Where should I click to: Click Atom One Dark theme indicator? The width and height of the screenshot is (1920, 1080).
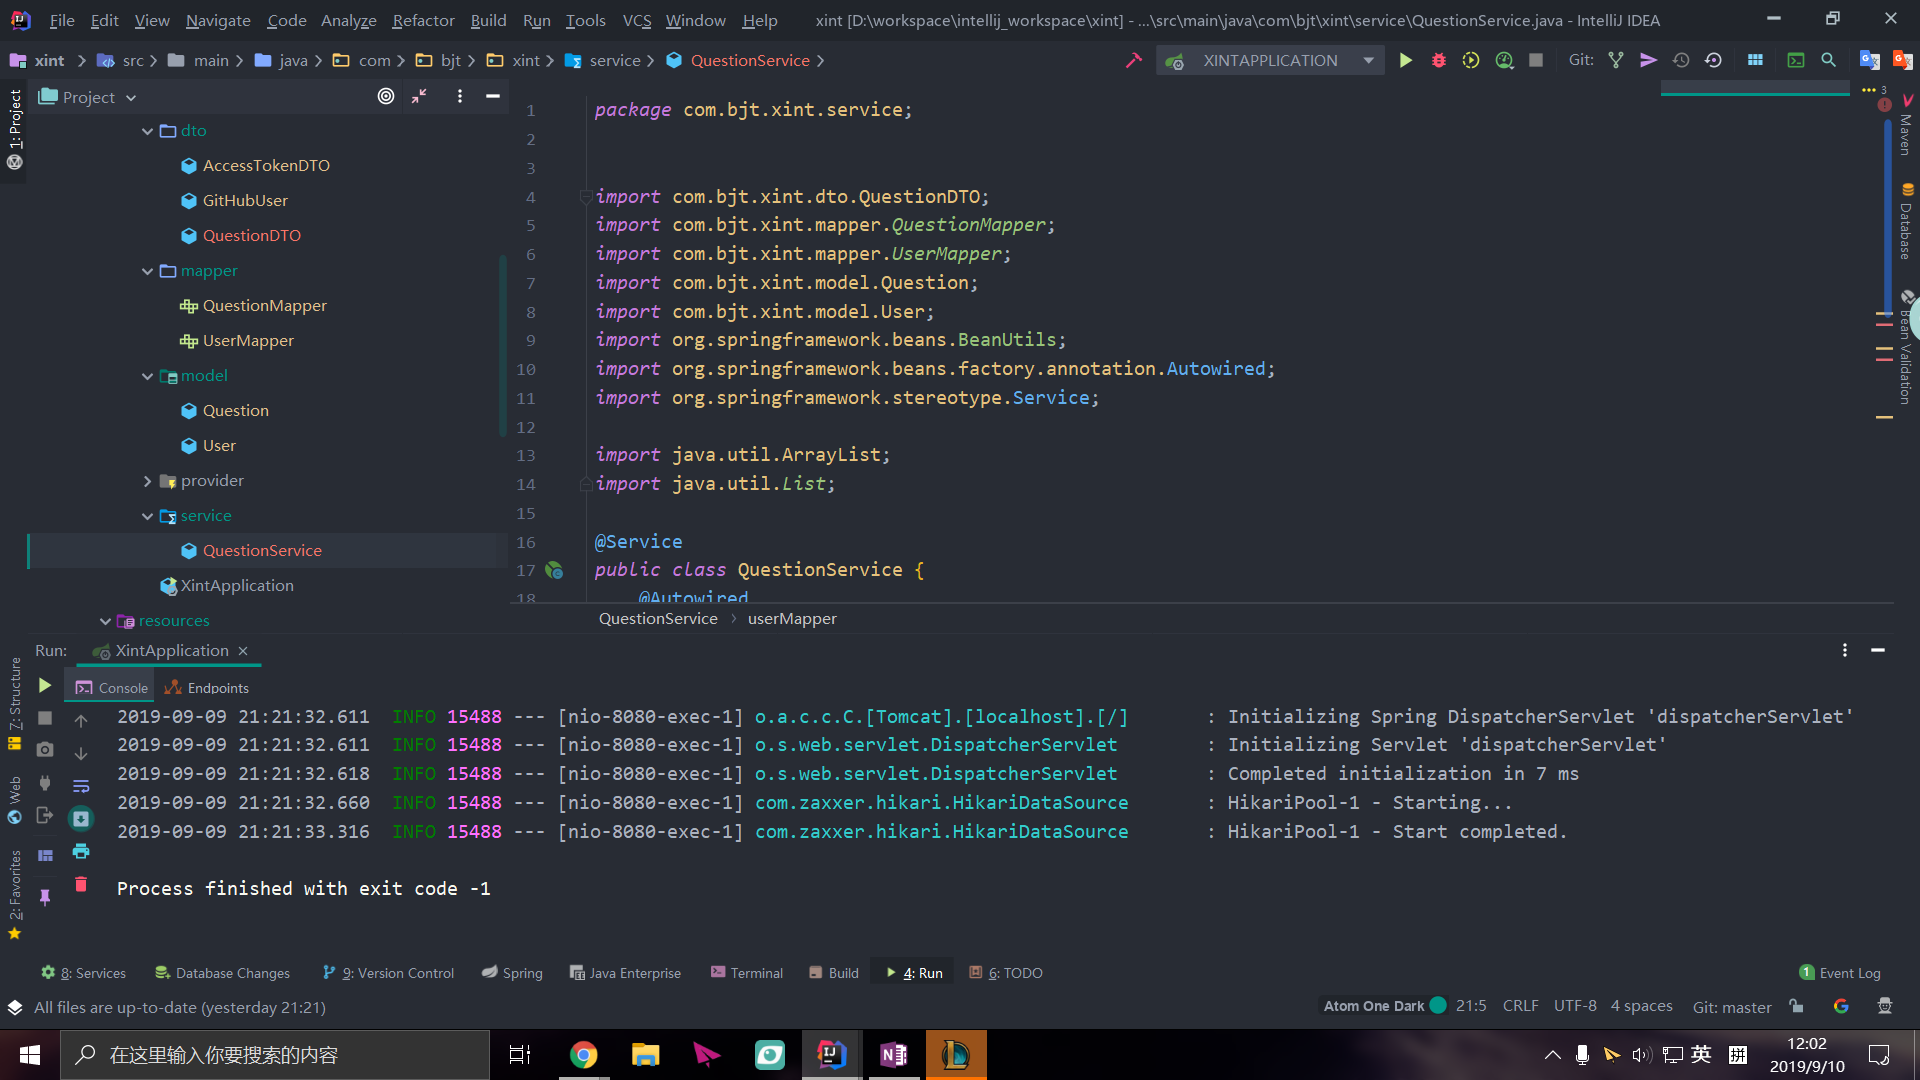pyautogui.click(x=1385, y=1006)
